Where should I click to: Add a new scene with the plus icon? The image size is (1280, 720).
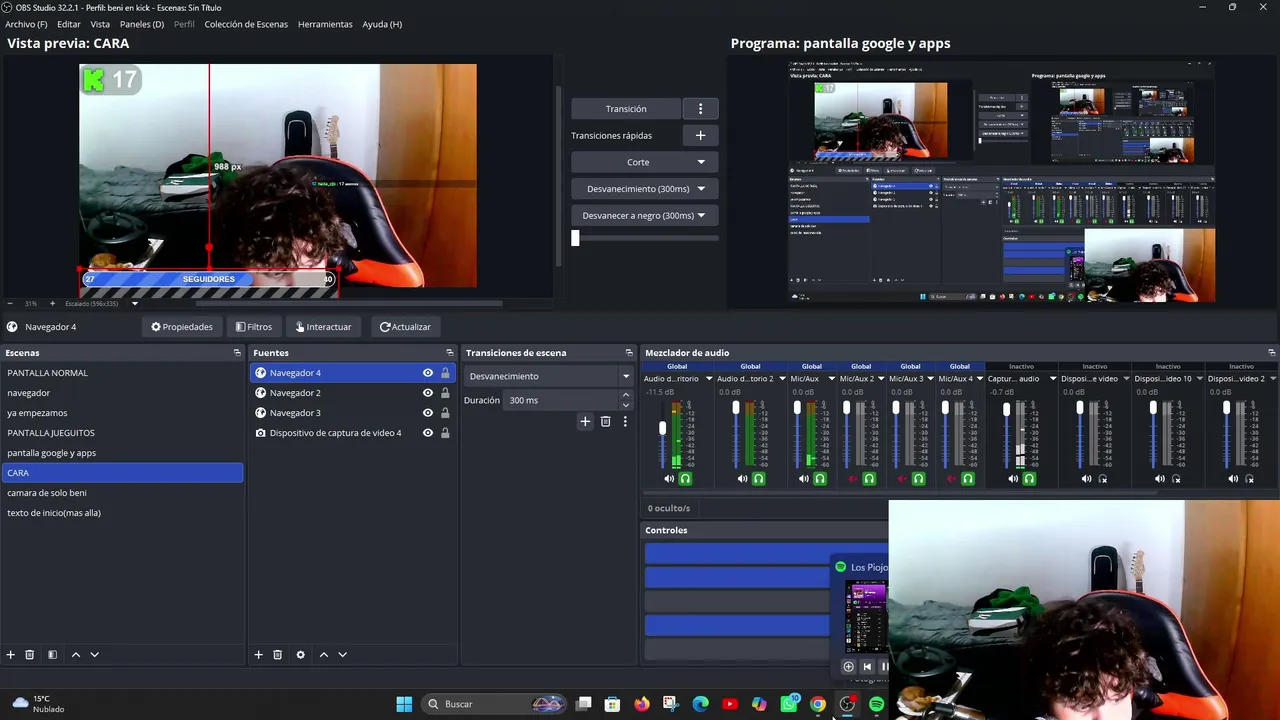(x=11, y=655)
